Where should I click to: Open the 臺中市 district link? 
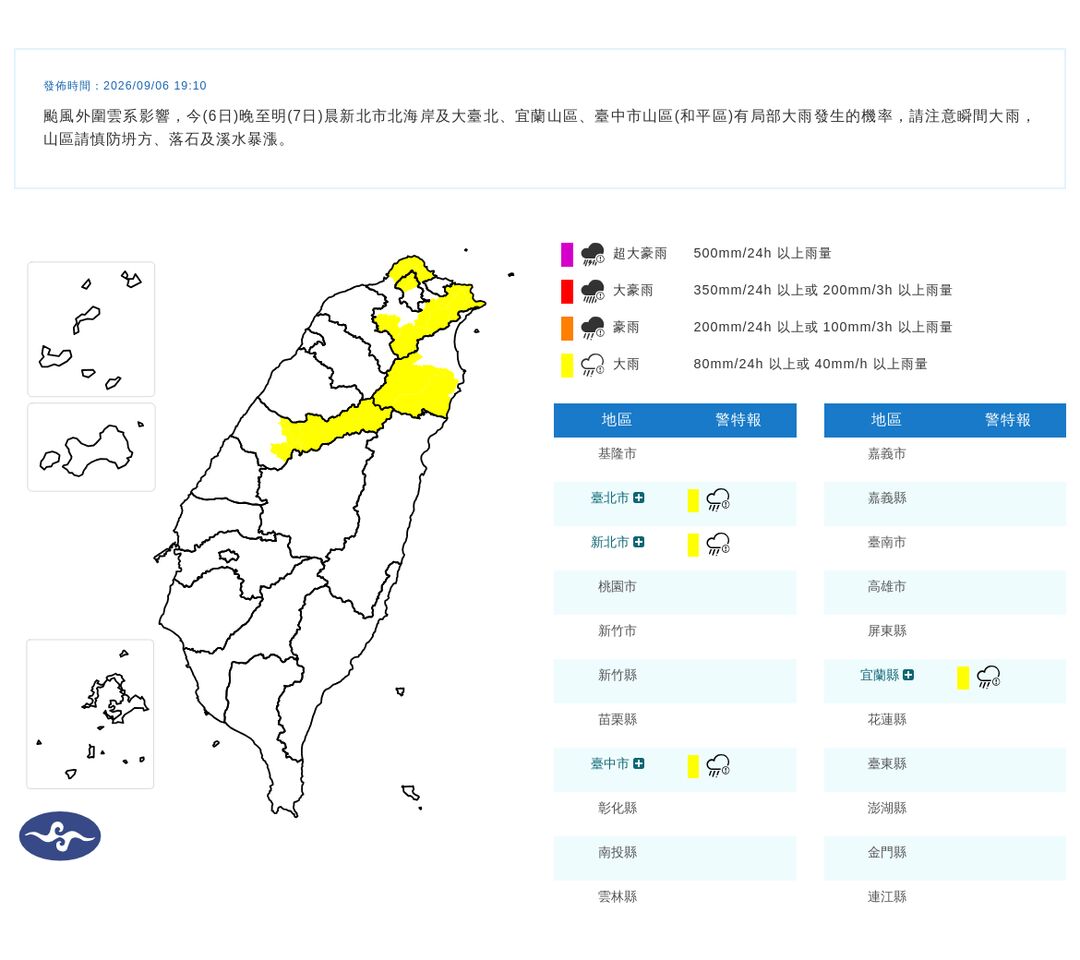pyautogui.click(x=610, y=764)
